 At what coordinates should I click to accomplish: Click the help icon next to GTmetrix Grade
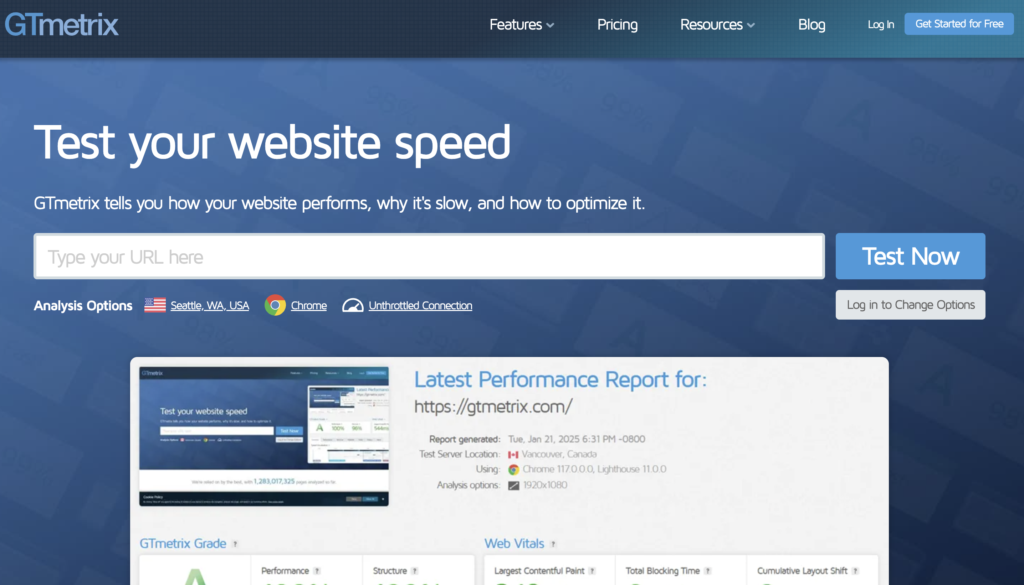(235, 544)
